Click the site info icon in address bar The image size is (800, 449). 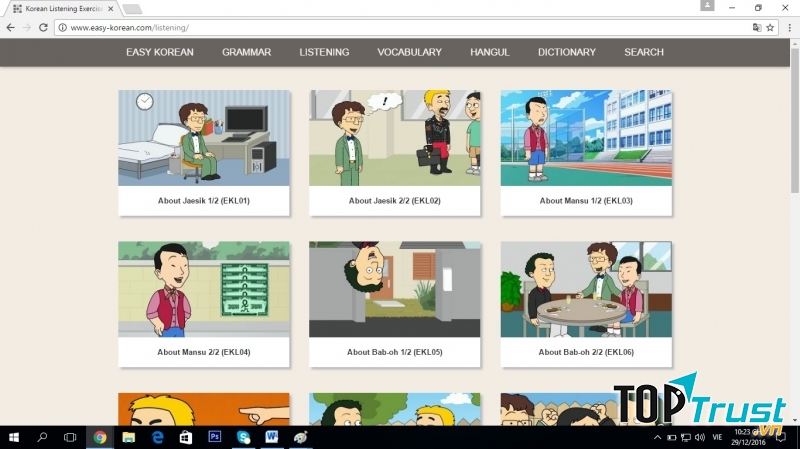62,28
